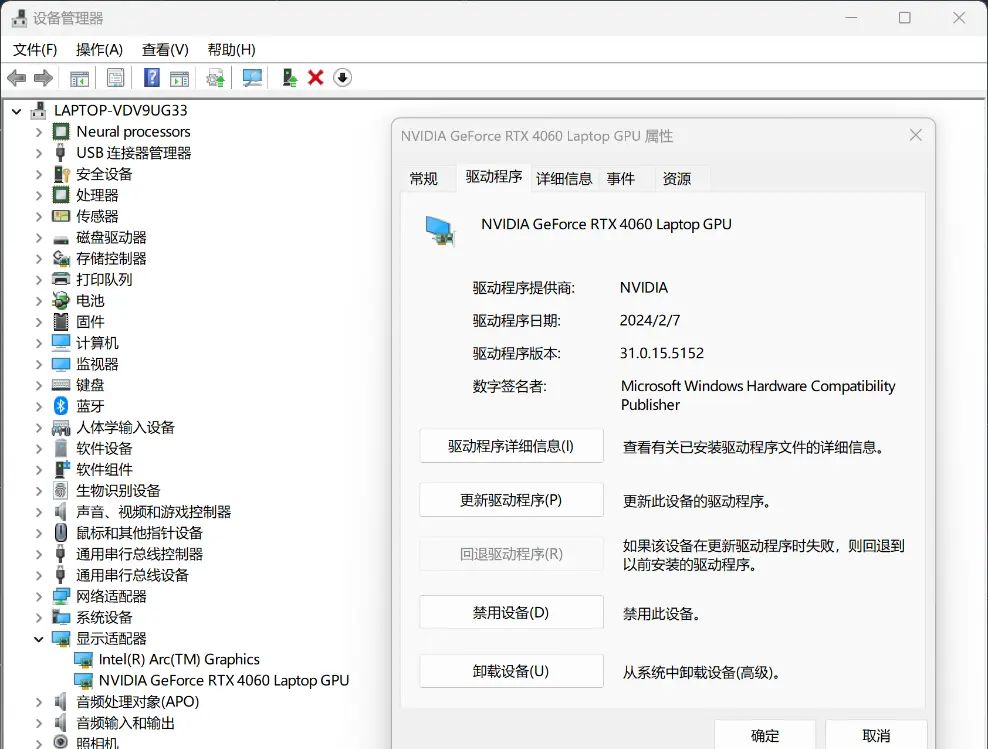This screenshot has width=988, height=749.
Task: Click the 电池 battery icon
Action: (x=61, y=300)
